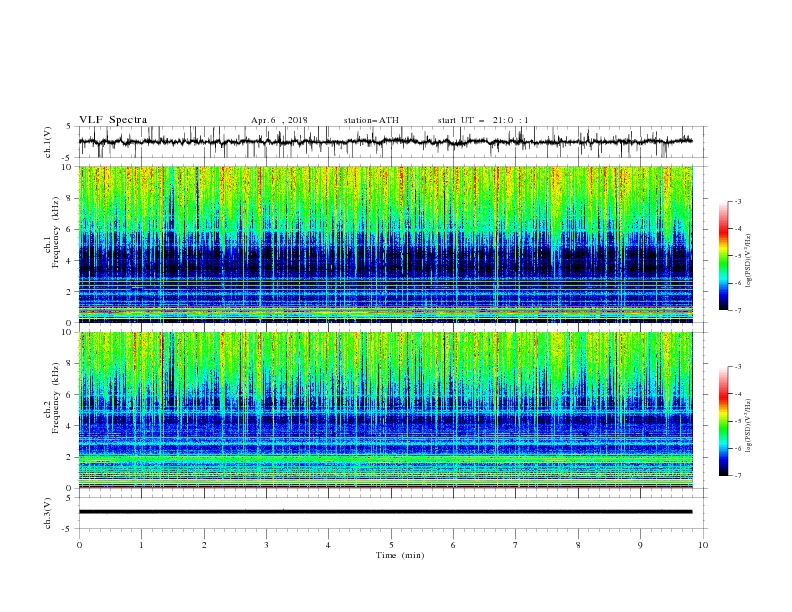The height and width of the screenshot is (612, 792).
Task: Click the "-7" tick on ch.1 colorbar
Action: [x=737, y=310]
